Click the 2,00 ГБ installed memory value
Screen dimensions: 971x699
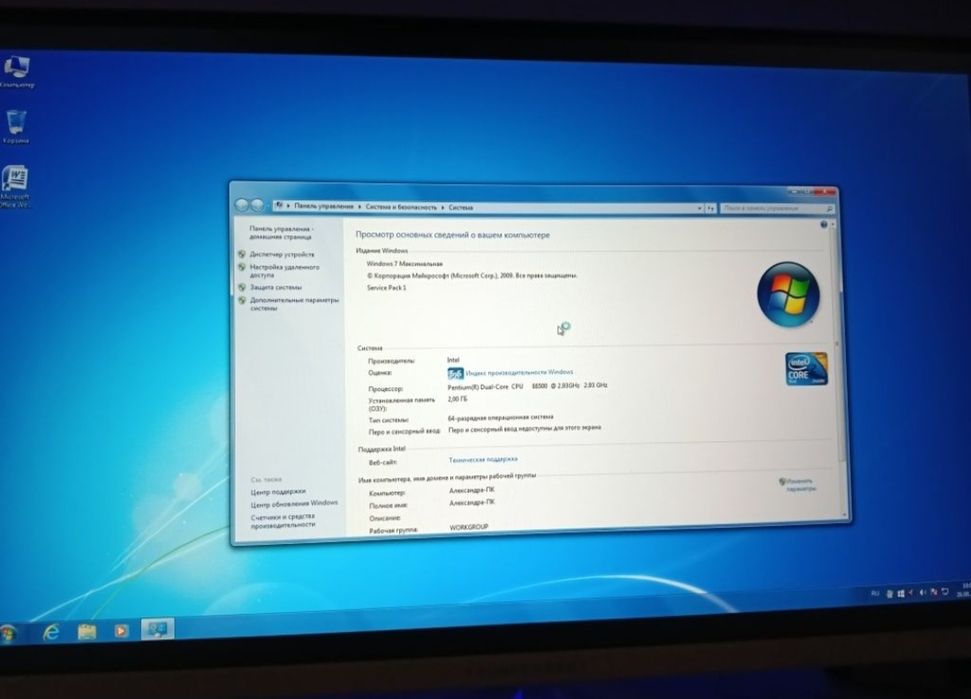click(457, 399)
